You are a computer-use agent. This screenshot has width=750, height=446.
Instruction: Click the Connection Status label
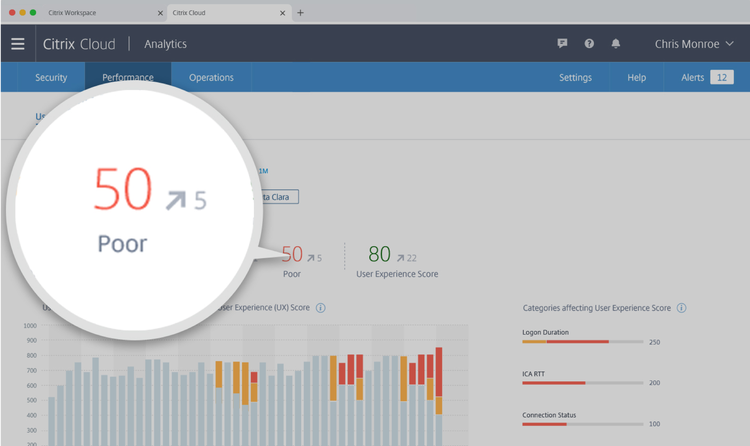tap(549, 415)
